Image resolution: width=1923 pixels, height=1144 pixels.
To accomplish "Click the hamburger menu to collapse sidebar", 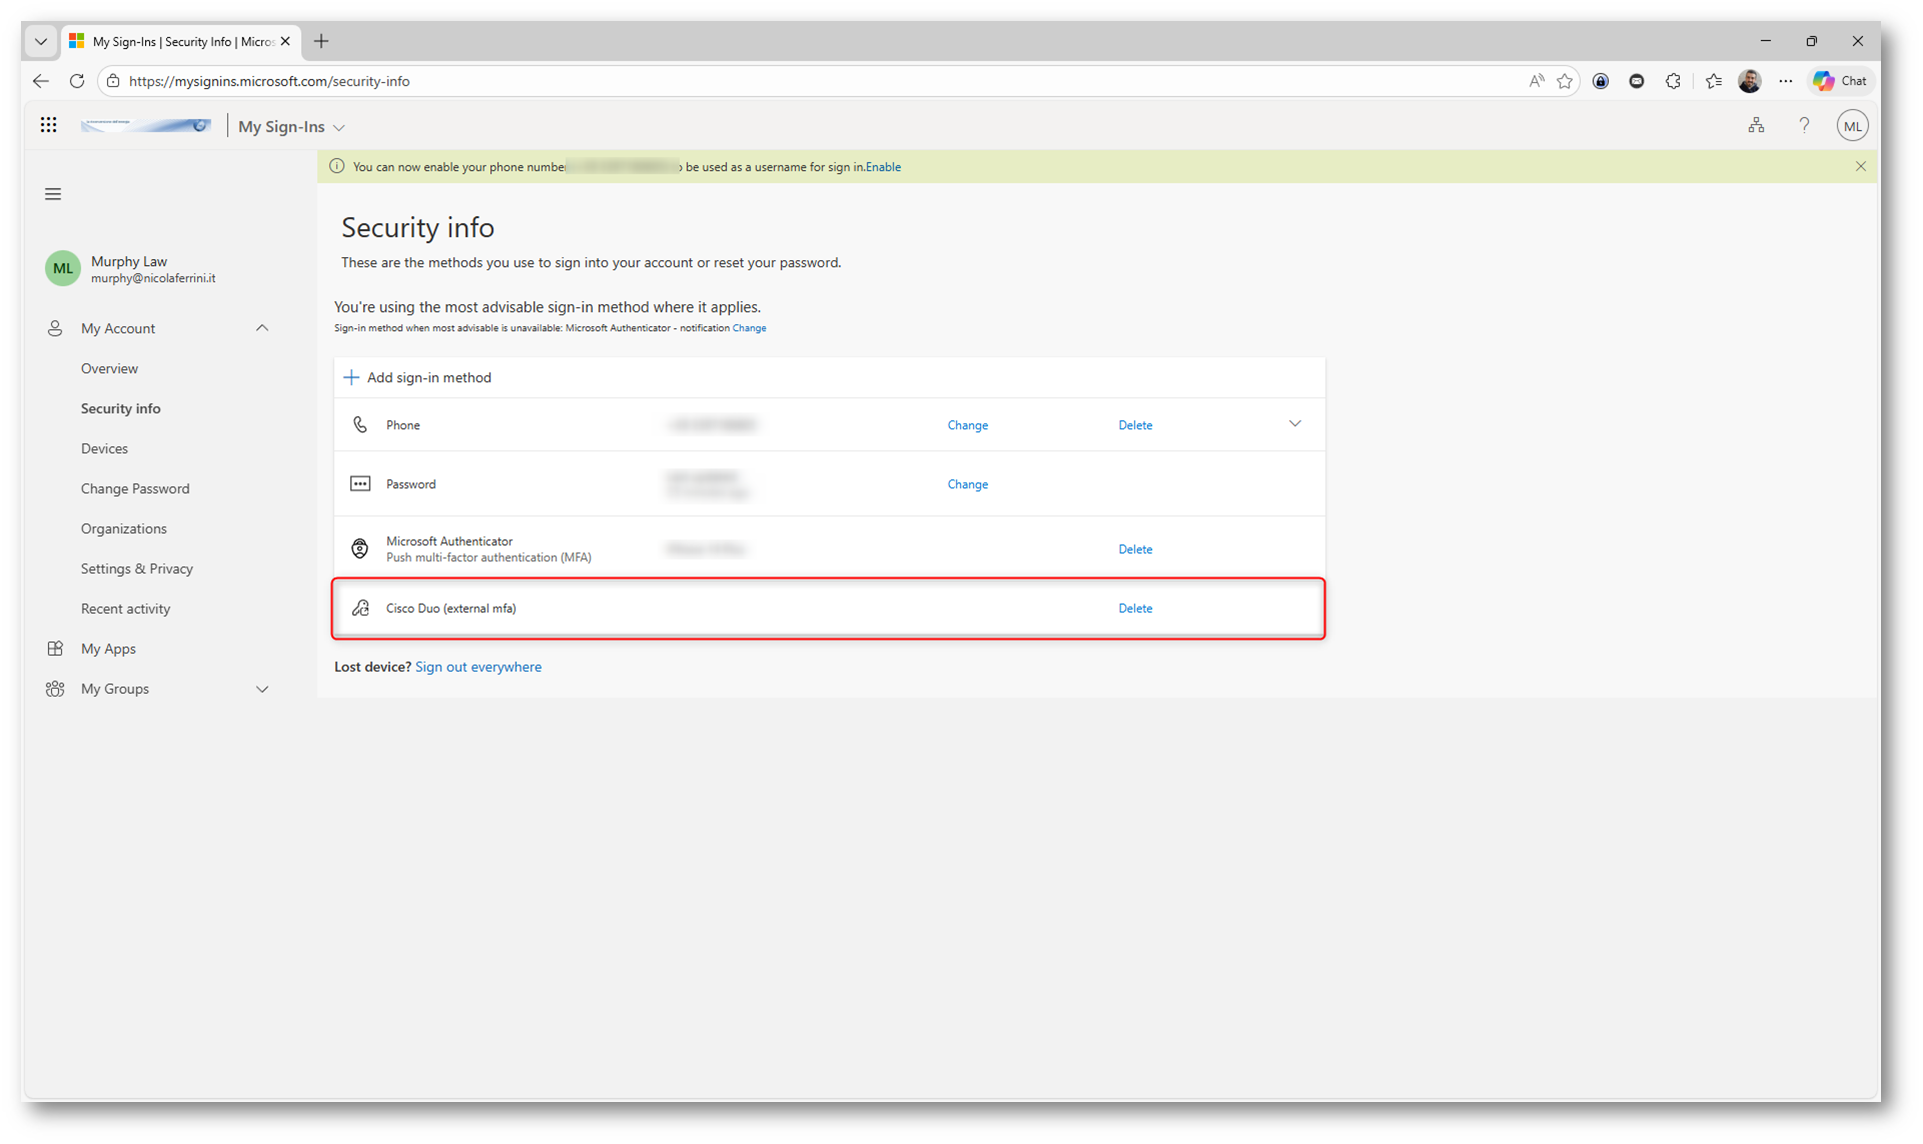I will 53,194.
